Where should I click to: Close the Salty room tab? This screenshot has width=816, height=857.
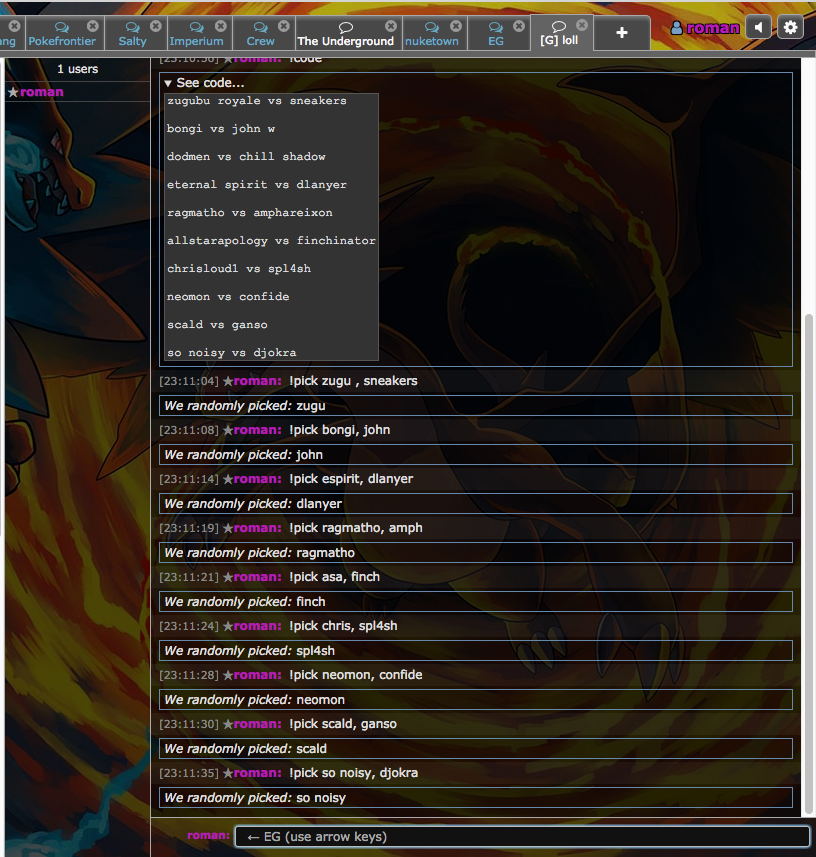click(x=155, y=26)
